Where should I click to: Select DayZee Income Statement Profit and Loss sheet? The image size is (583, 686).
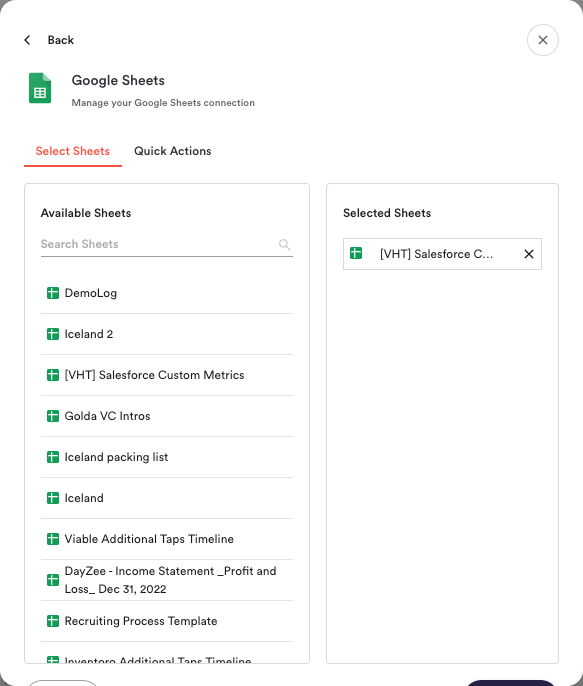[x=167, y=580]
